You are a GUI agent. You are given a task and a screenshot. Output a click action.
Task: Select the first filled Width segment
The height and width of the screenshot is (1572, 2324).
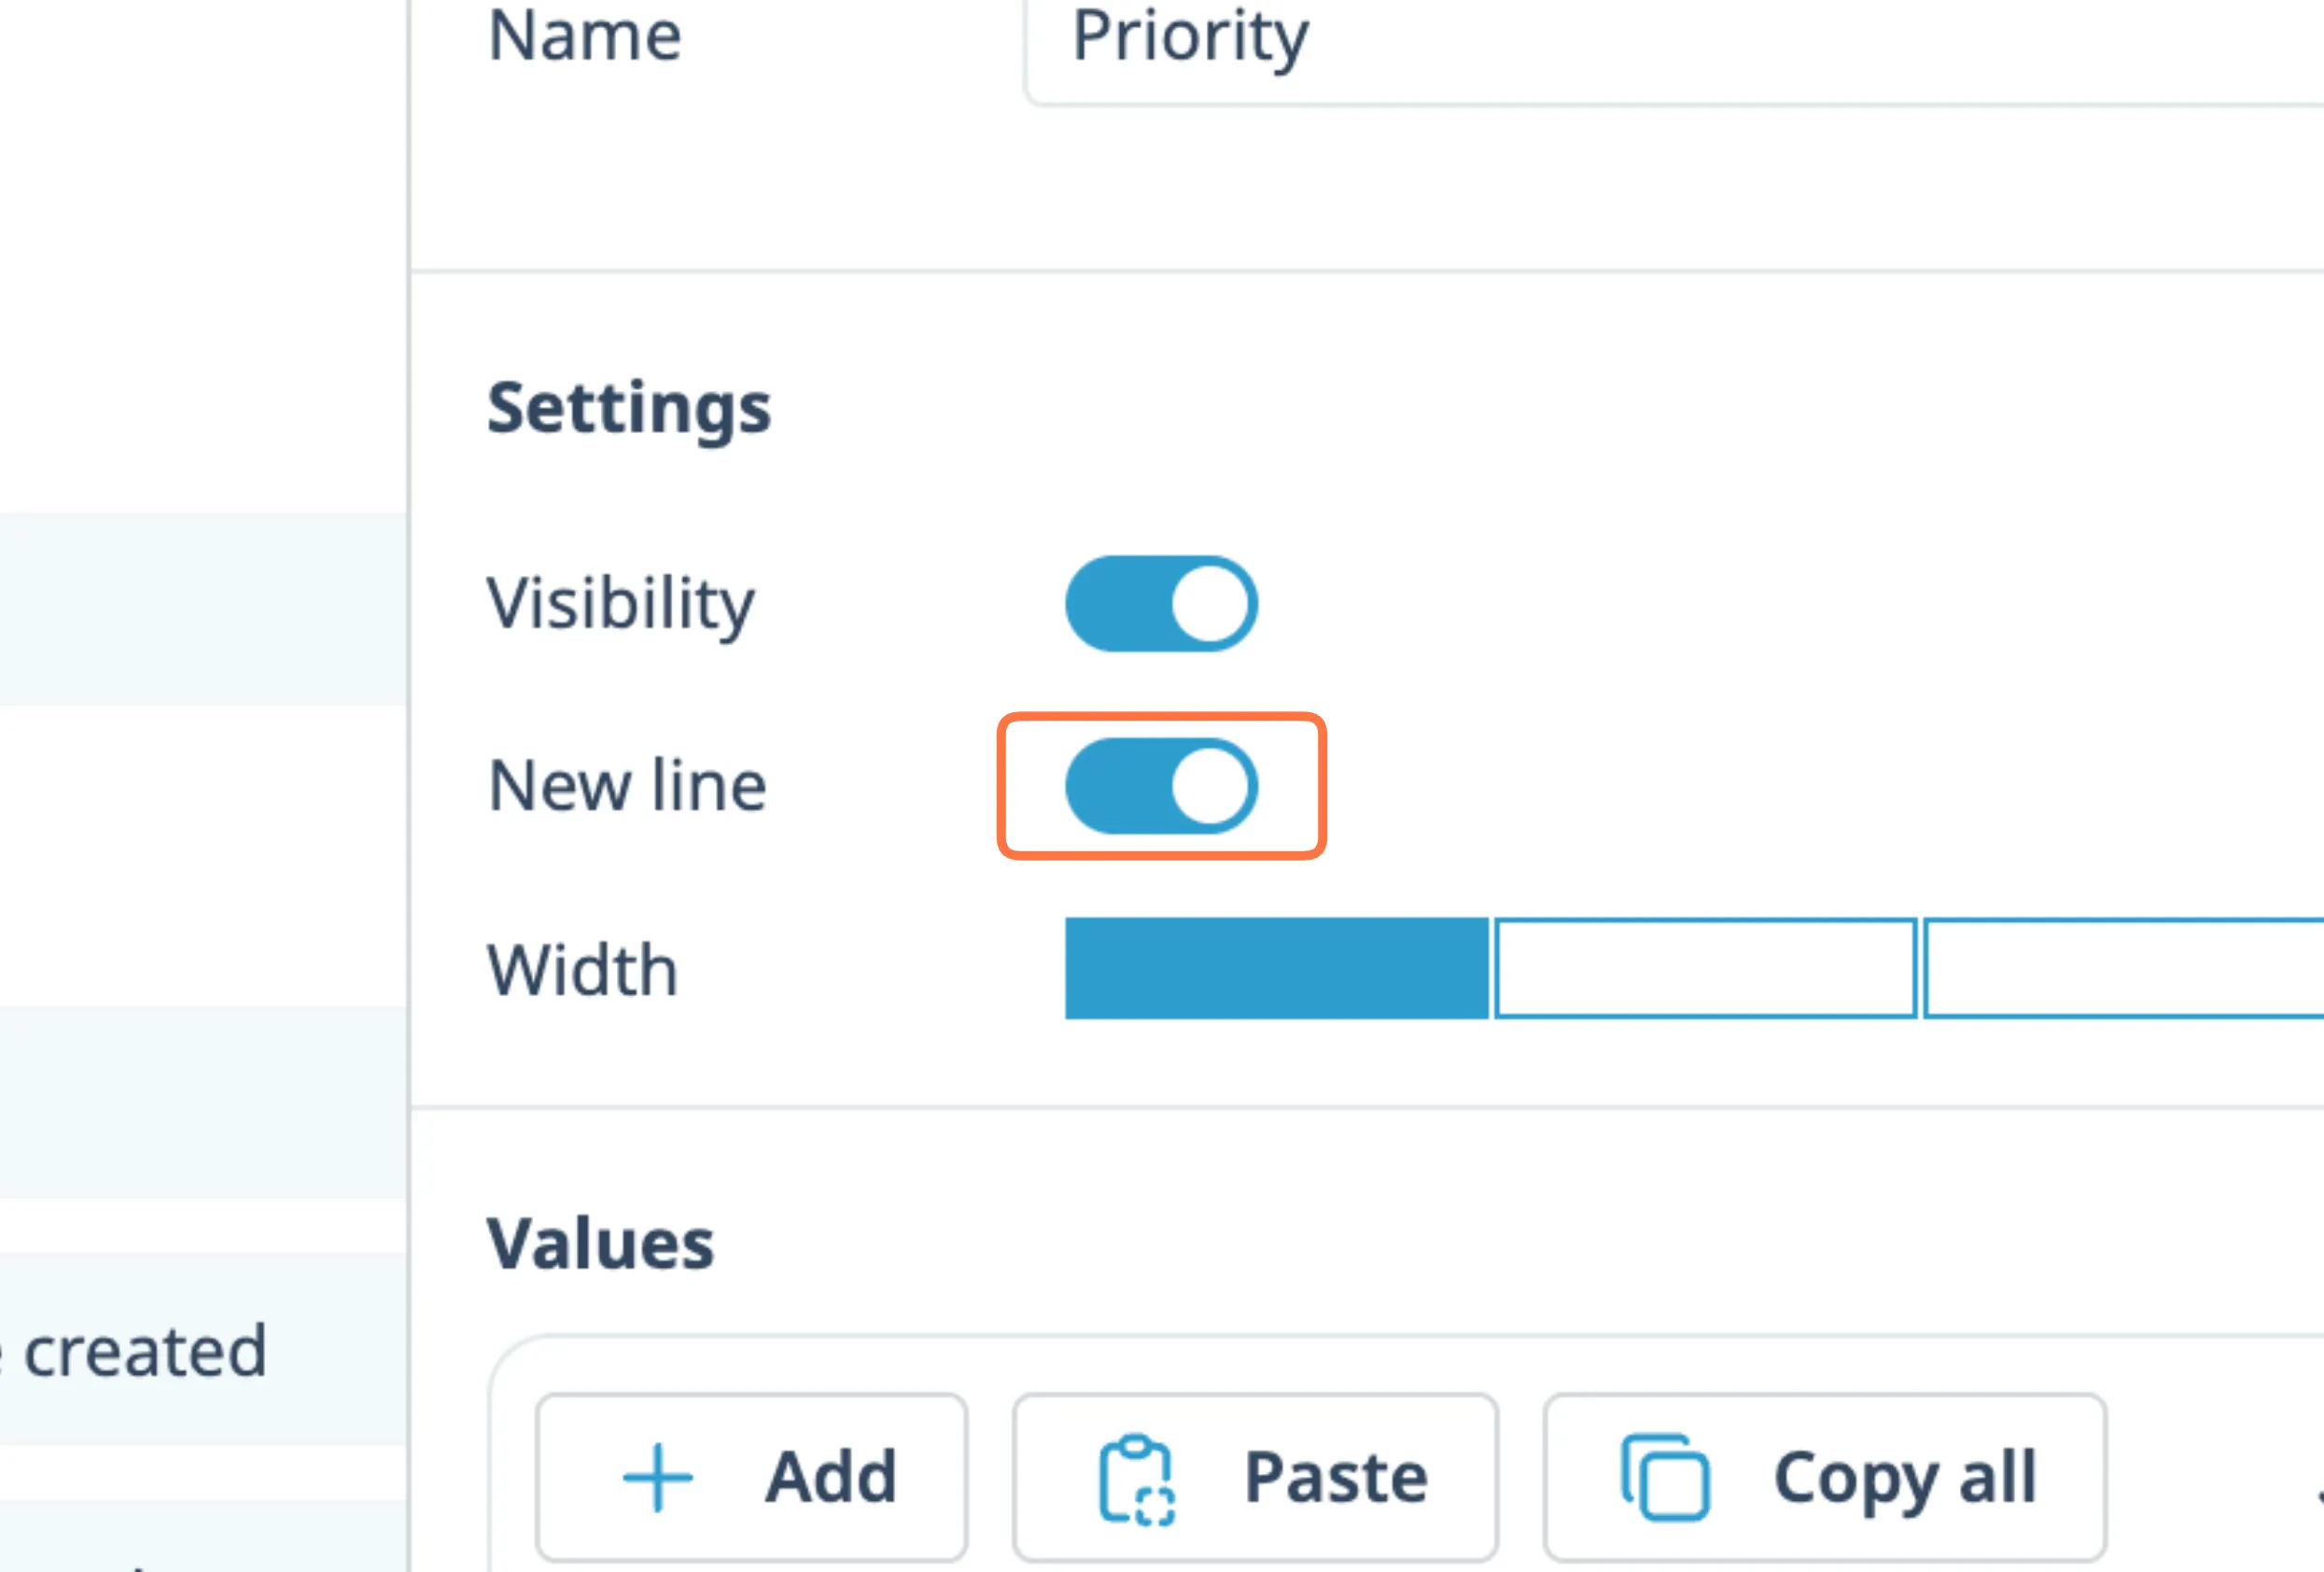1276,968
